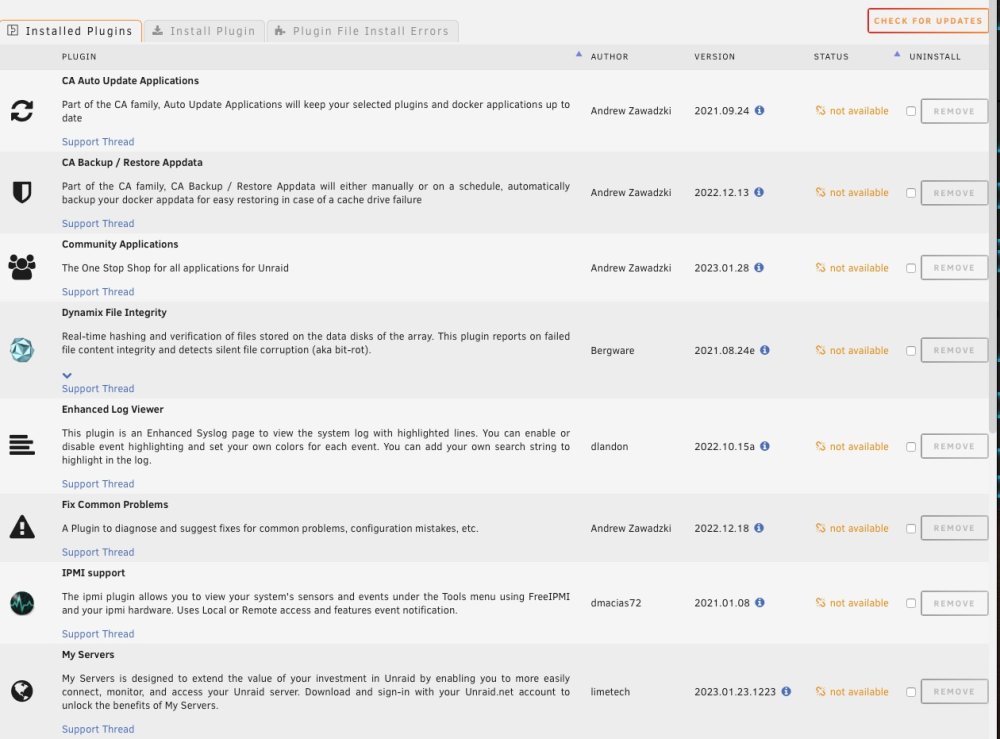Image resolution: width=1000 pixels, height=739 pixels.
Task: Open the Install Plugin tab
Action: click(x=204, y=31)
